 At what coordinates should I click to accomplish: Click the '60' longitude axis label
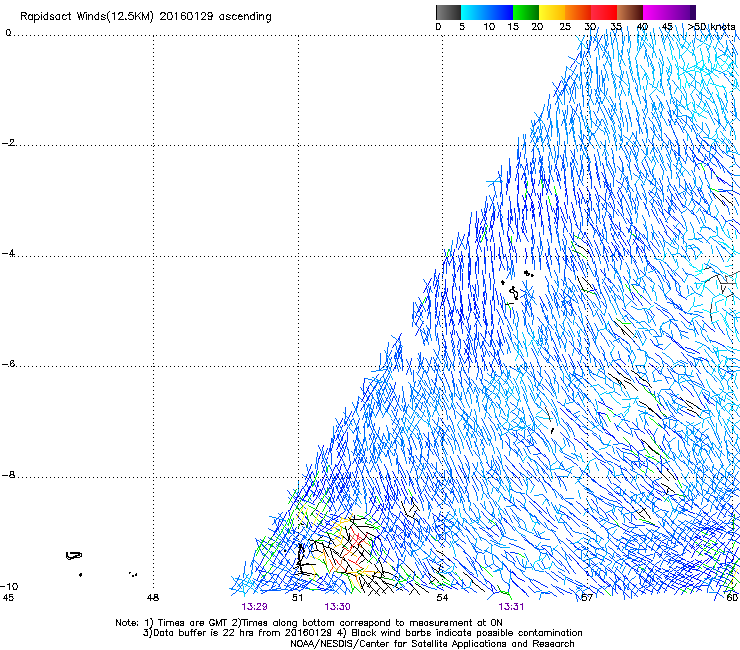coord(732,598)
